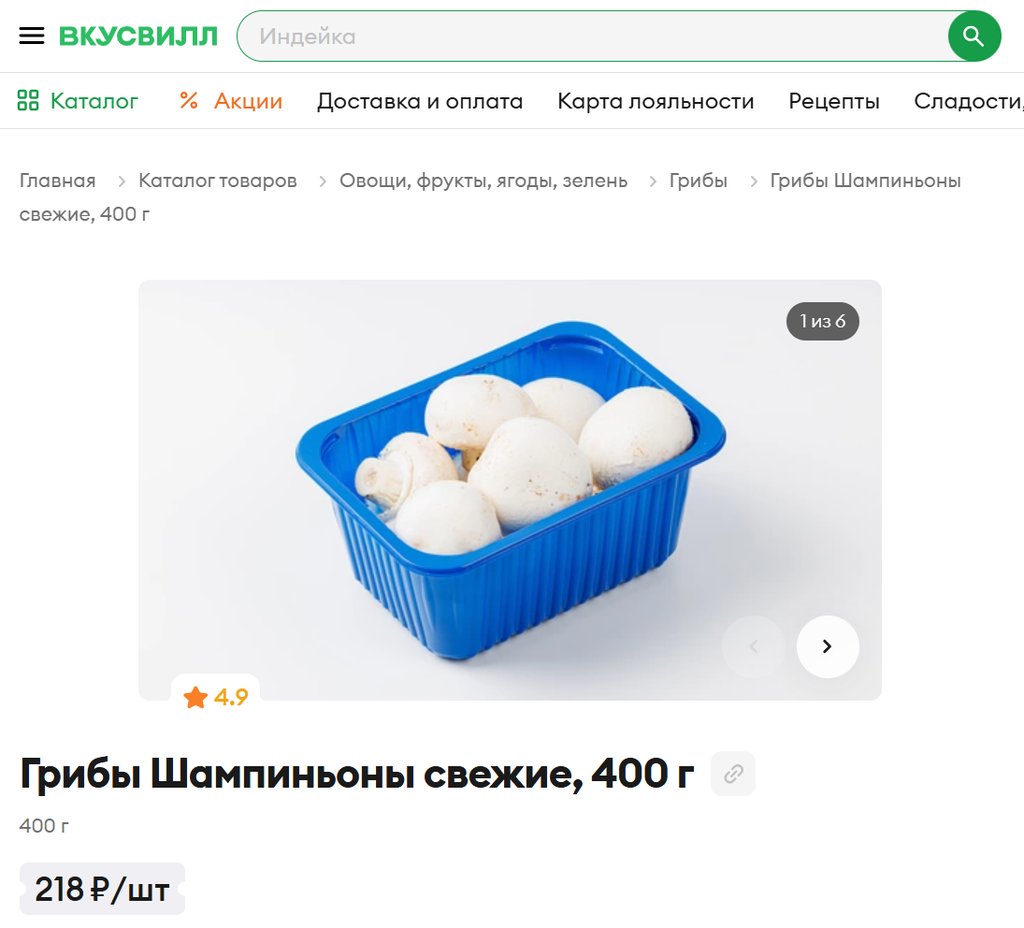Click the Главная breadcrumb link
This screenshot has height=928, width=1024.
pos(57,180)
